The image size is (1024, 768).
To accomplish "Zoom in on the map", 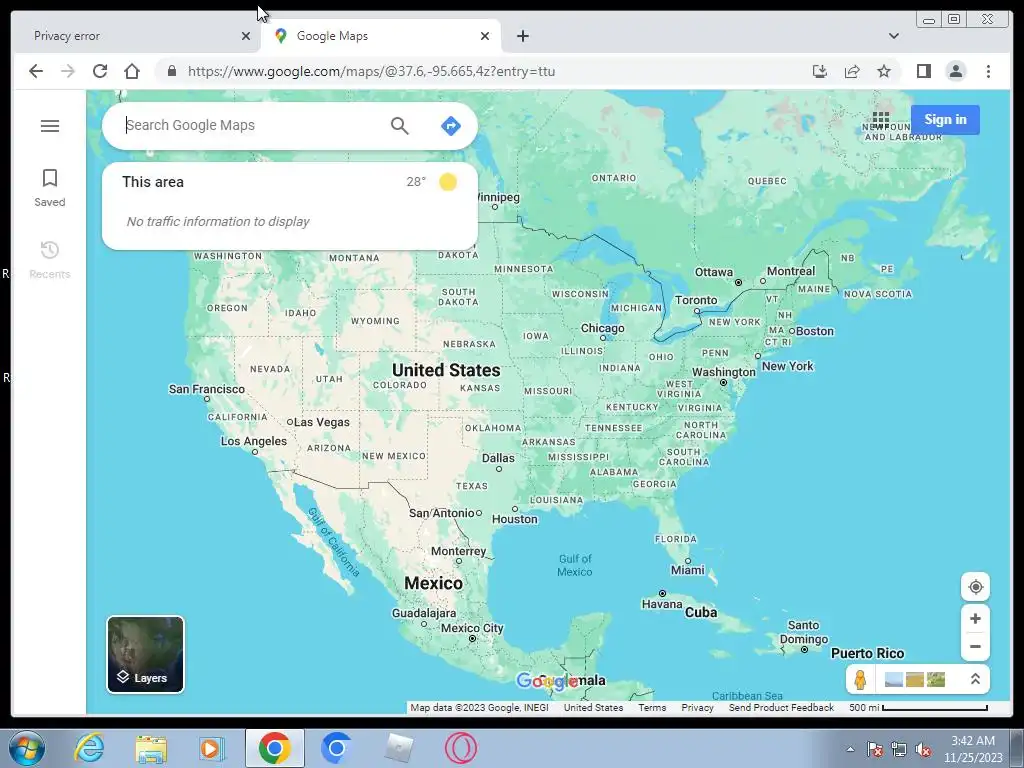I will (x=975, y=618).
